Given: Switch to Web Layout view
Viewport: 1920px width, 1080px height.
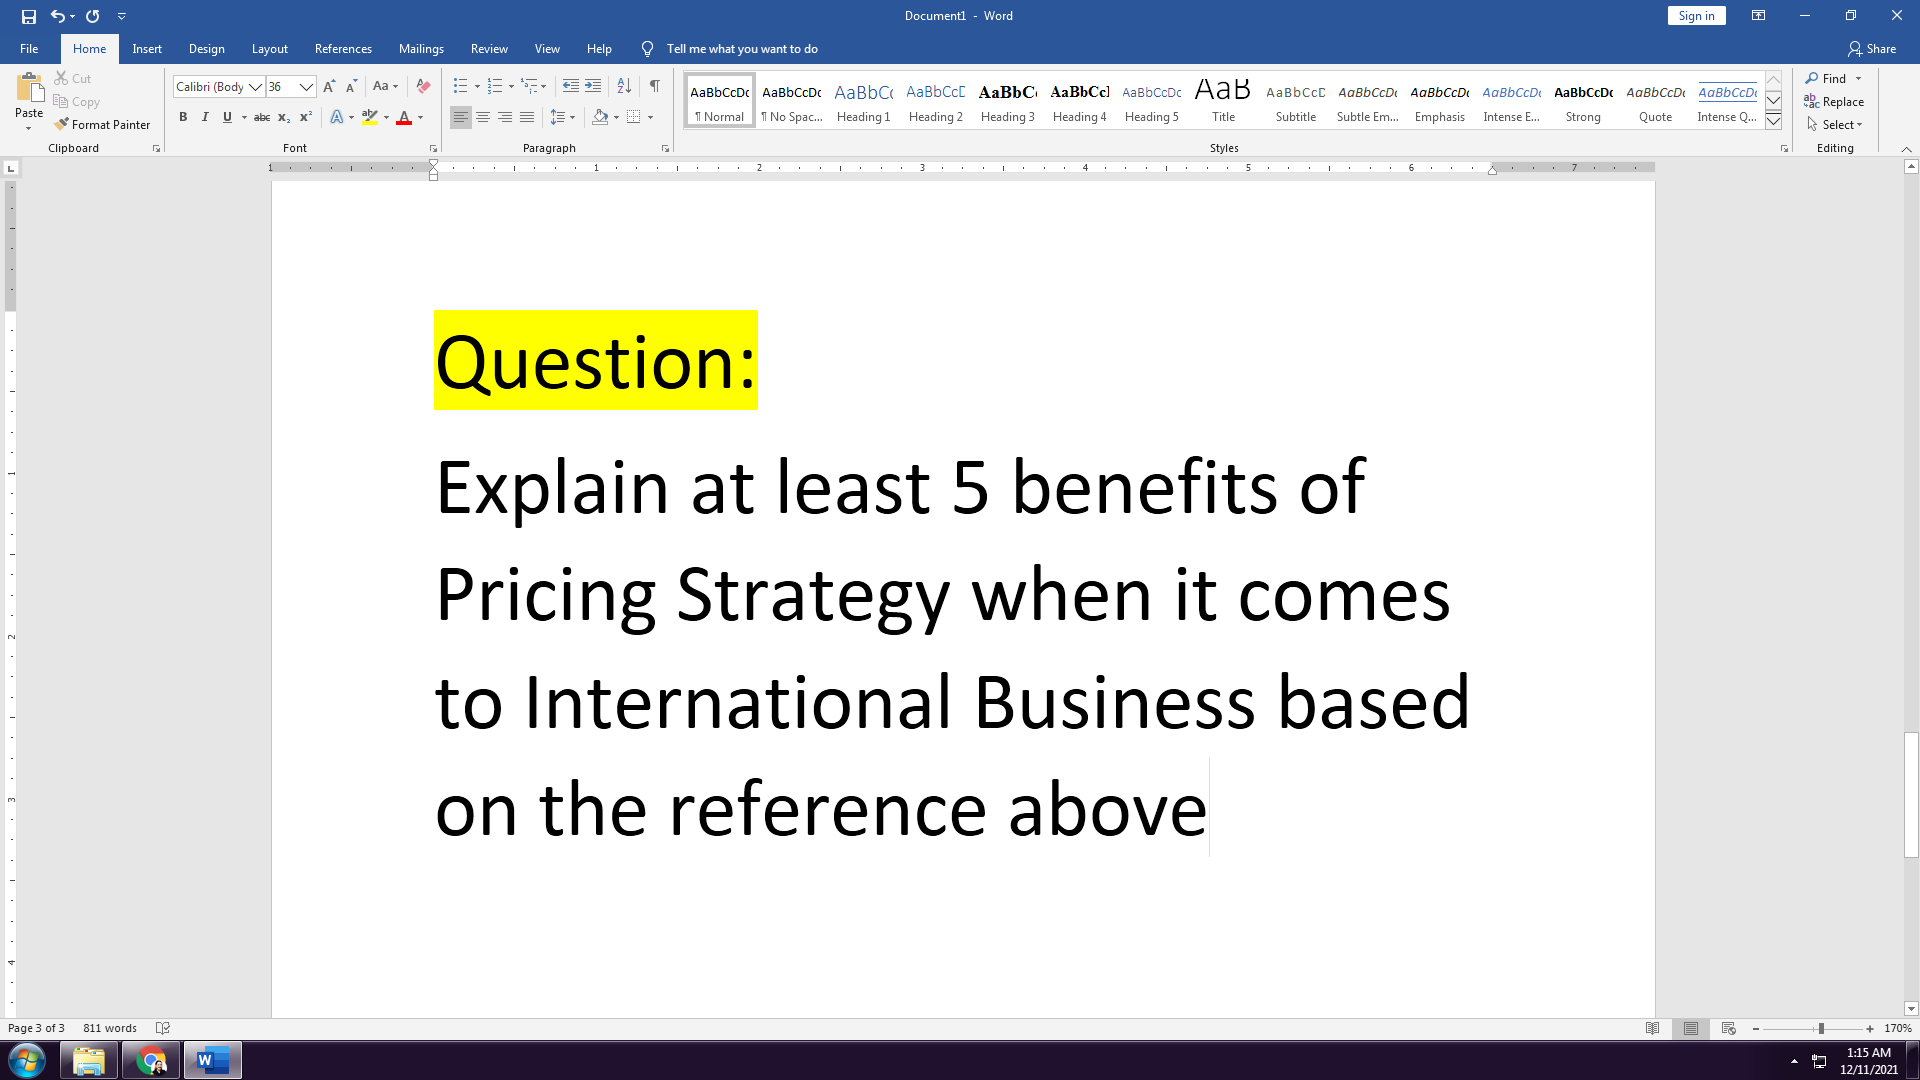Looking at the screenshot, I should [1729, 1028].
